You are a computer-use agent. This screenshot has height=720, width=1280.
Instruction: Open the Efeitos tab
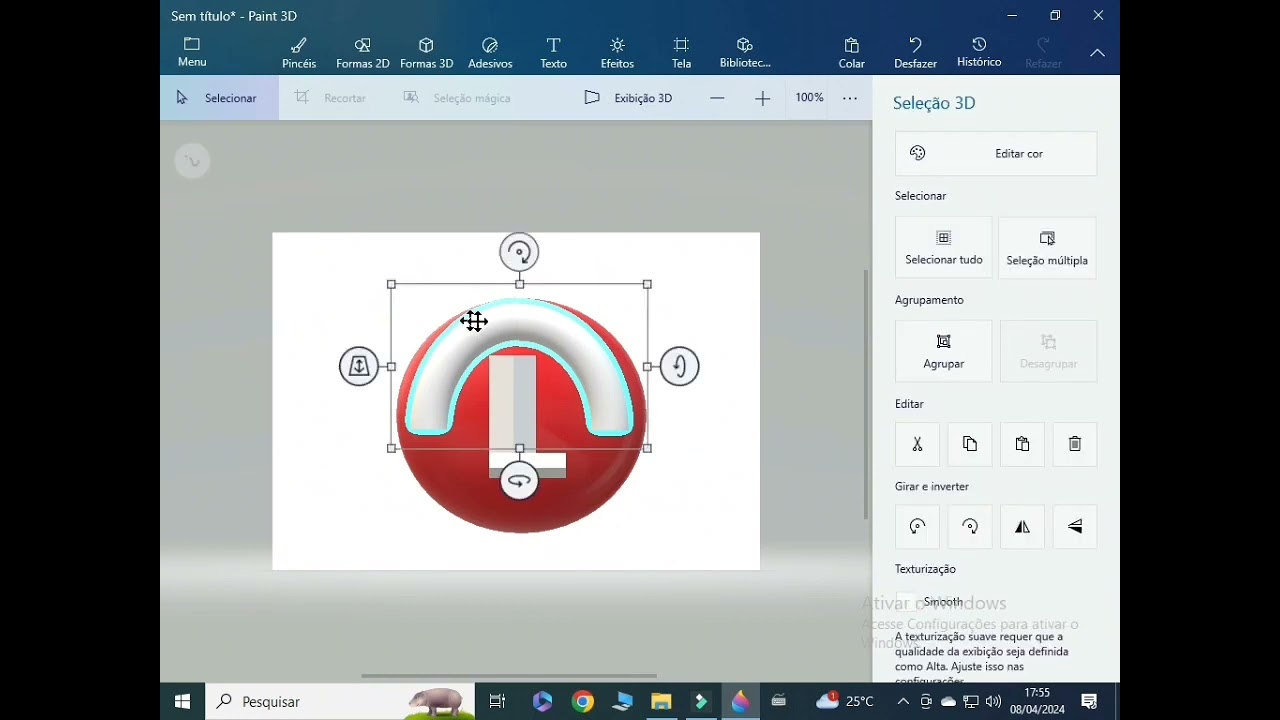[617, 52]
